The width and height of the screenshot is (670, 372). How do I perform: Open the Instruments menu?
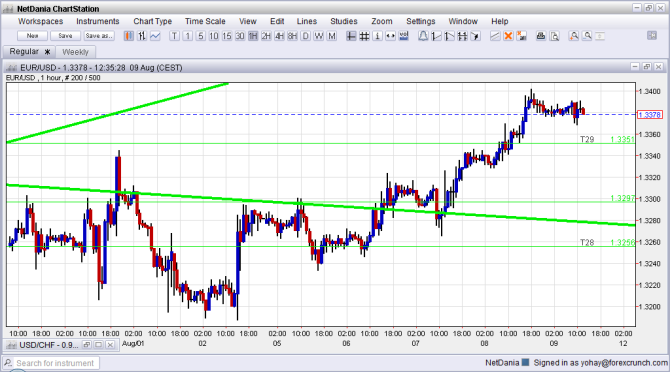[97, 21]
